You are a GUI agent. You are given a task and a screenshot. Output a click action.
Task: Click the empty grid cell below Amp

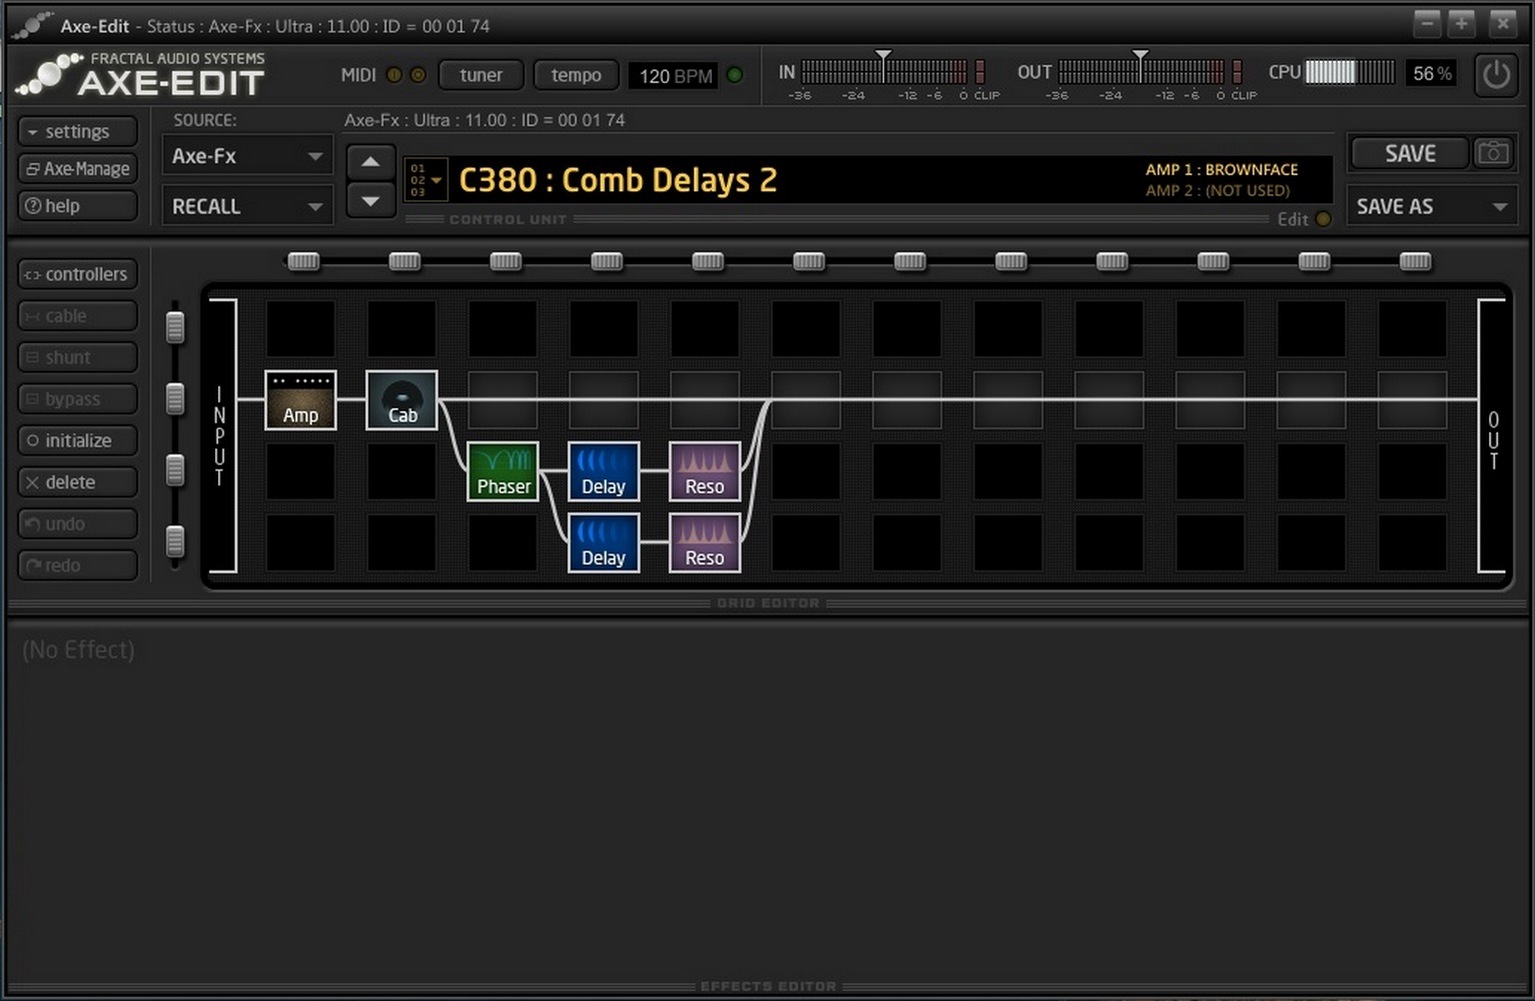pyautogui.click(x=300, y=471)
